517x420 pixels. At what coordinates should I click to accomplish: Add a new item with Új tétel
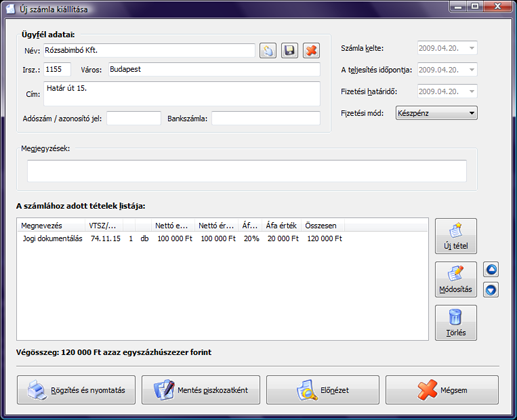click(x=456, y=236)
